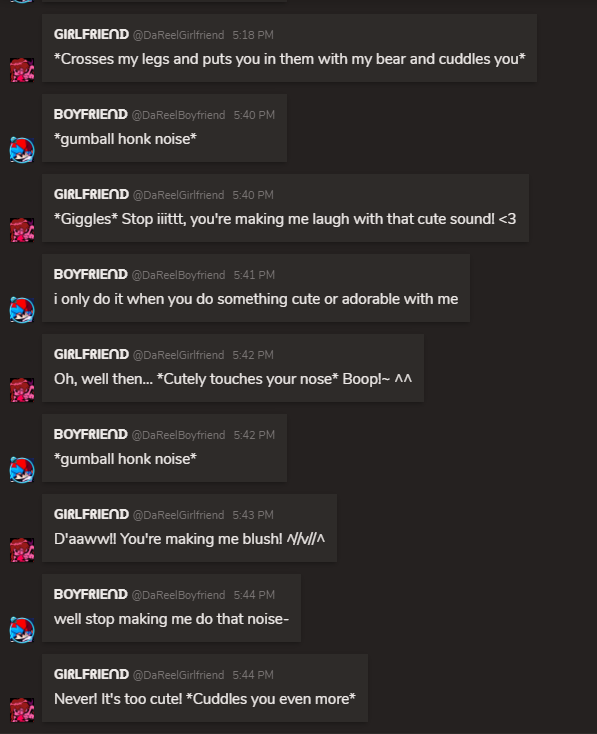Viewport: 597px width, 734px height.
Task: Click Boyfriend's avatar beside the 5:42 PM message
Action: 22,470
